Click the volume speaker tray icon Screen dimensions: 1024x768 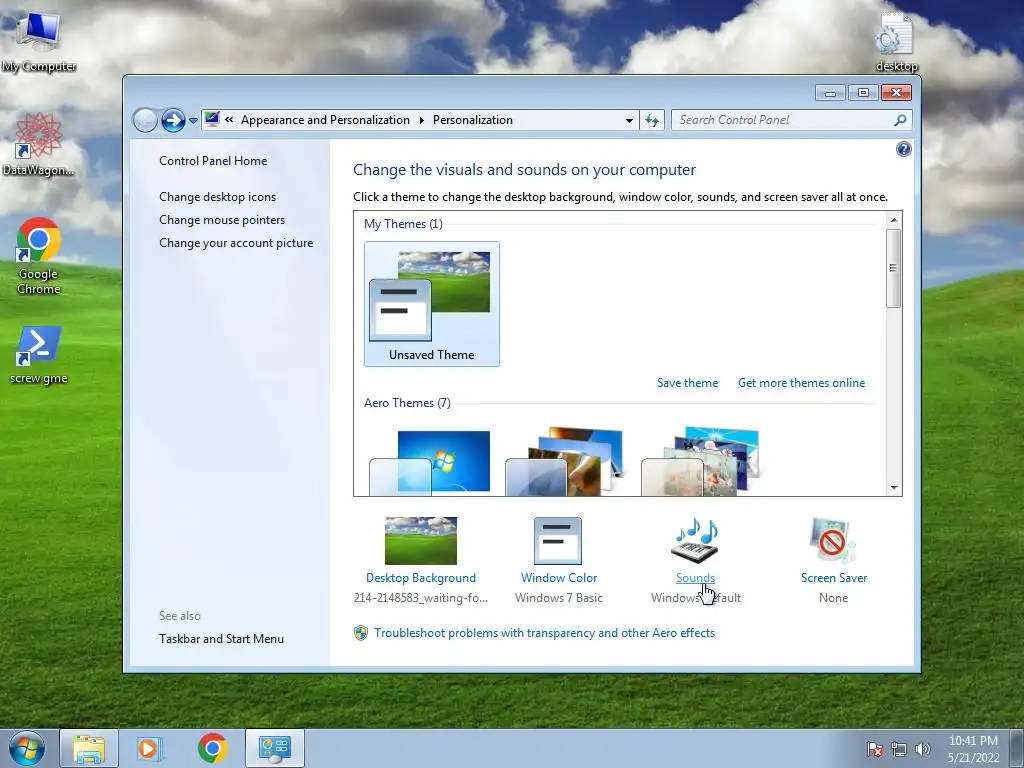coord(923,749)
